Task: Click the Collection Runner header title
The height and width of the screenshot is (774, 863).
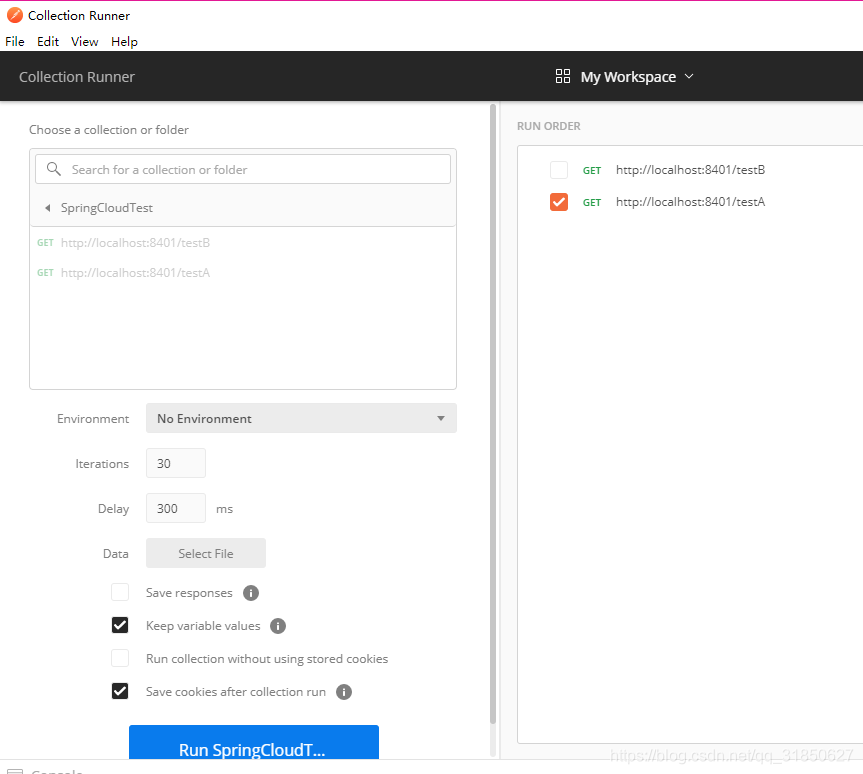Action: pos(77,77)
